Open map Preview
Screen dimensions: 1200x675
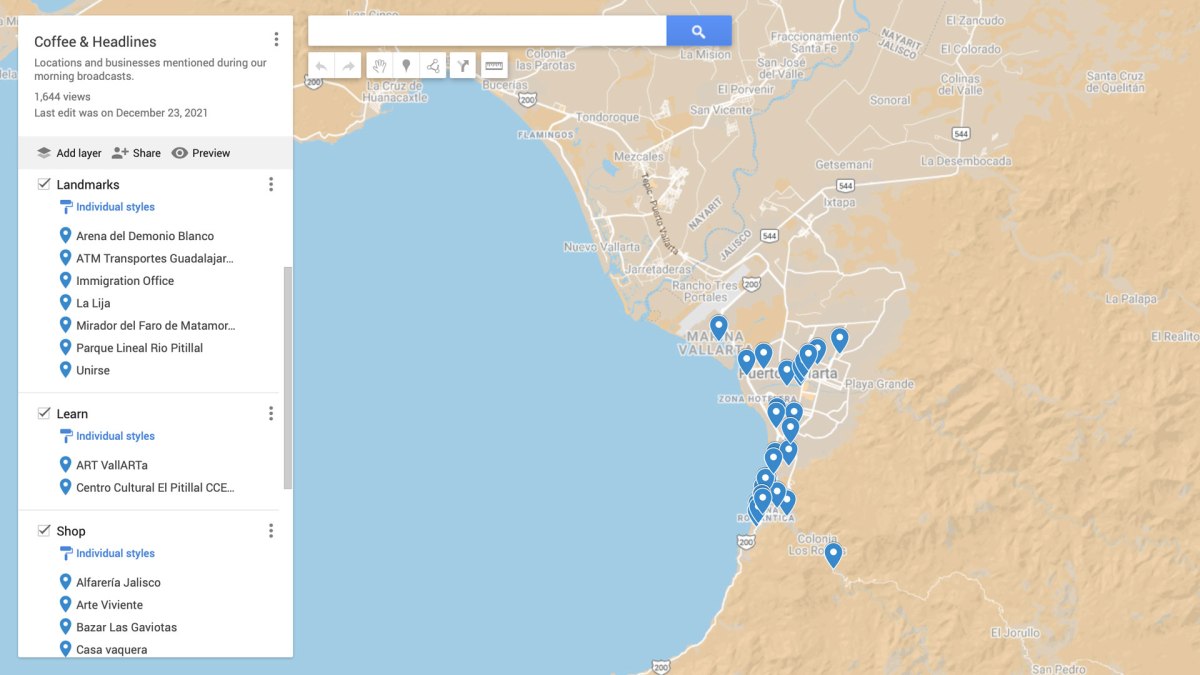(x=201, y=153)
